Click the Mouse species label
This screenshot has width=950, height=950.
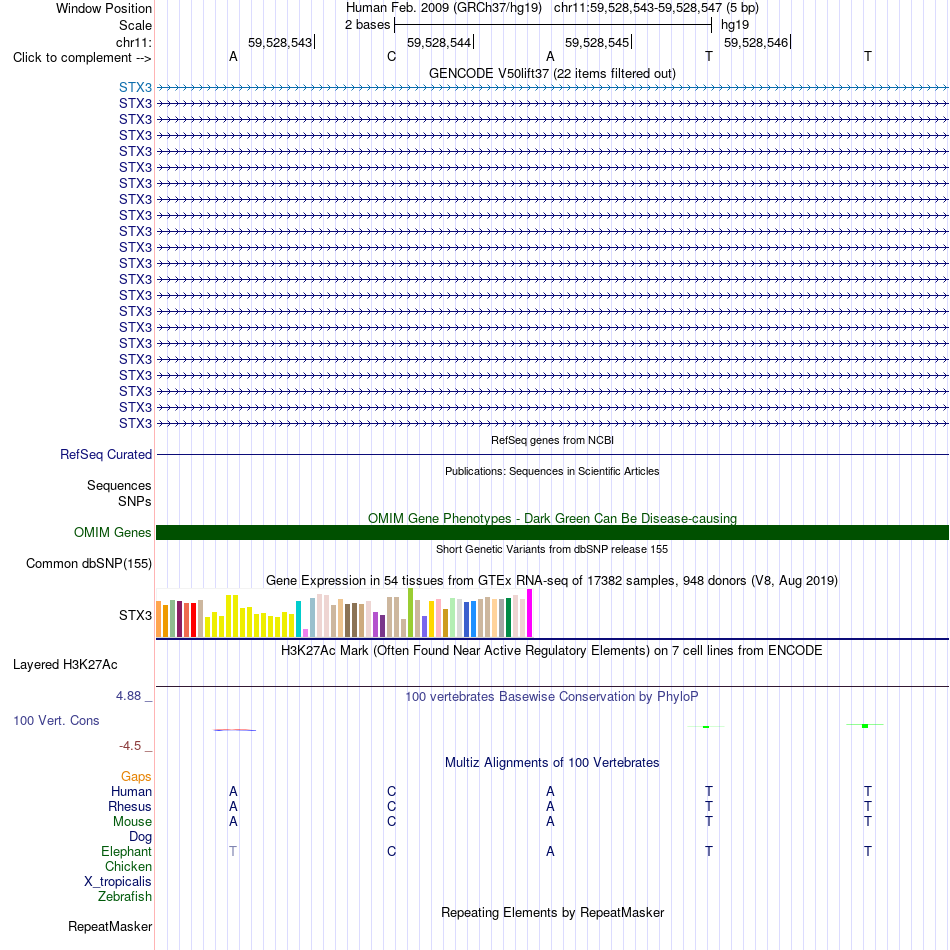pos(132,822)
